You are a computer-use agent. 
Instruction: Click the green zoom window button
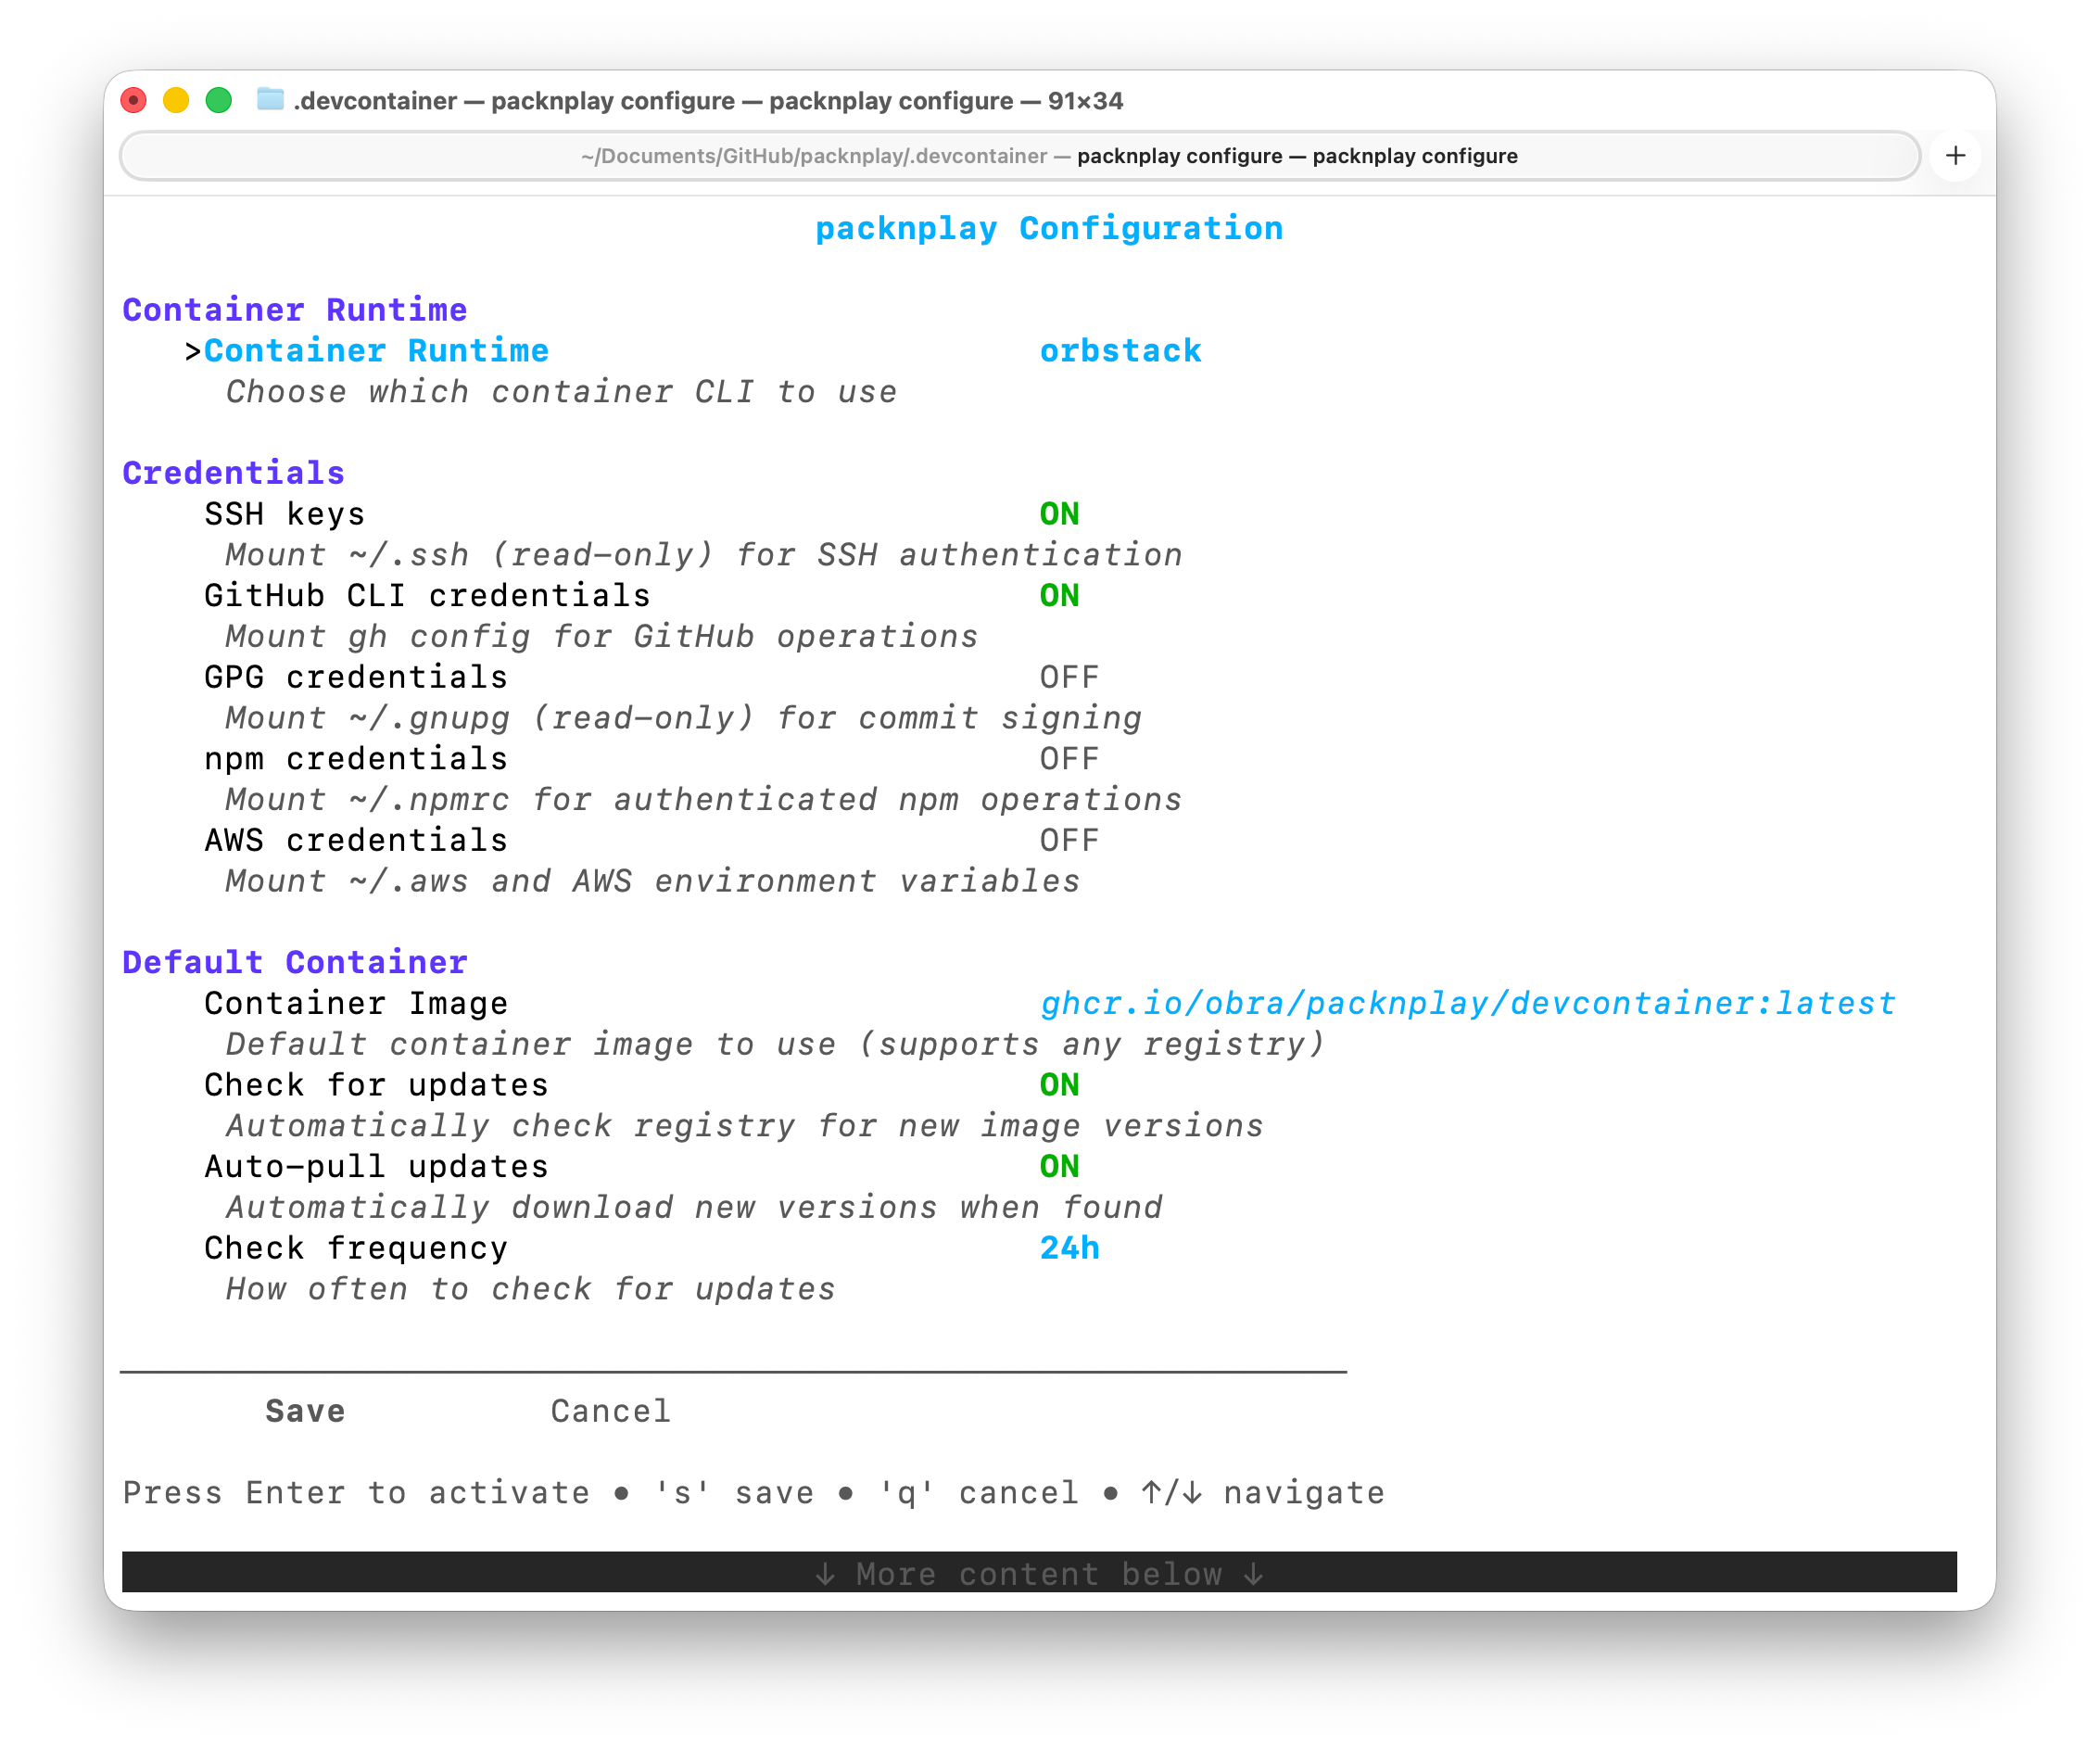tap(219, 100)
